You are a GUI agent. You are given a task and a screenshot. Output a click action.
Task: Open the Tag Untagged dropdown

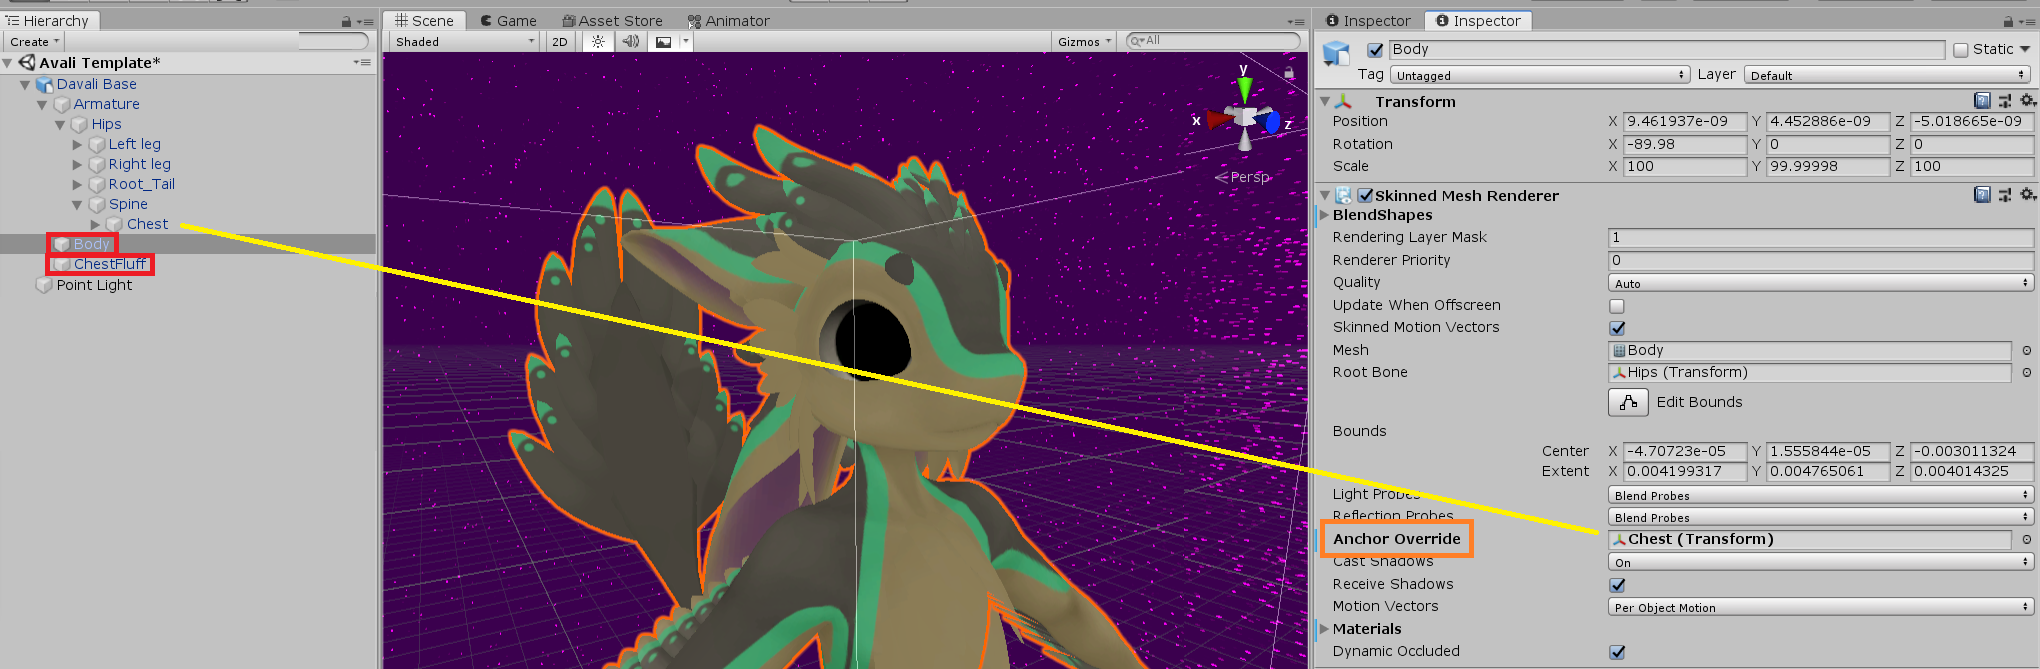(x=1539, y=75)
